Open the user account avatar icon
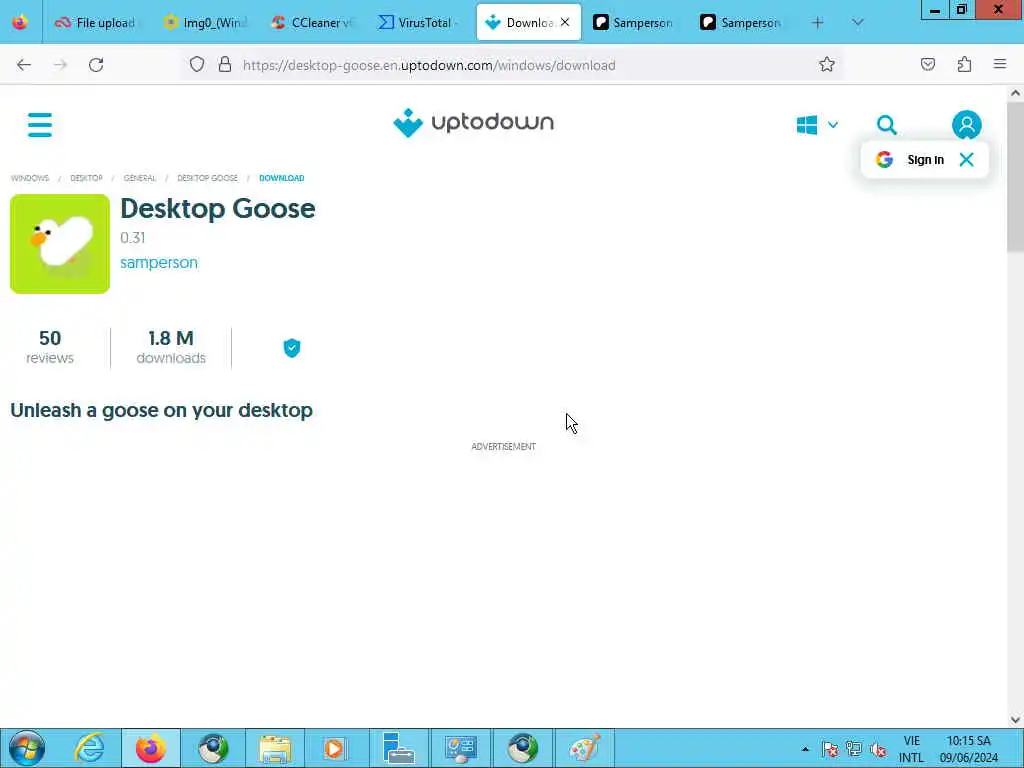The image size is (1024, 768). tap(967, 125)
